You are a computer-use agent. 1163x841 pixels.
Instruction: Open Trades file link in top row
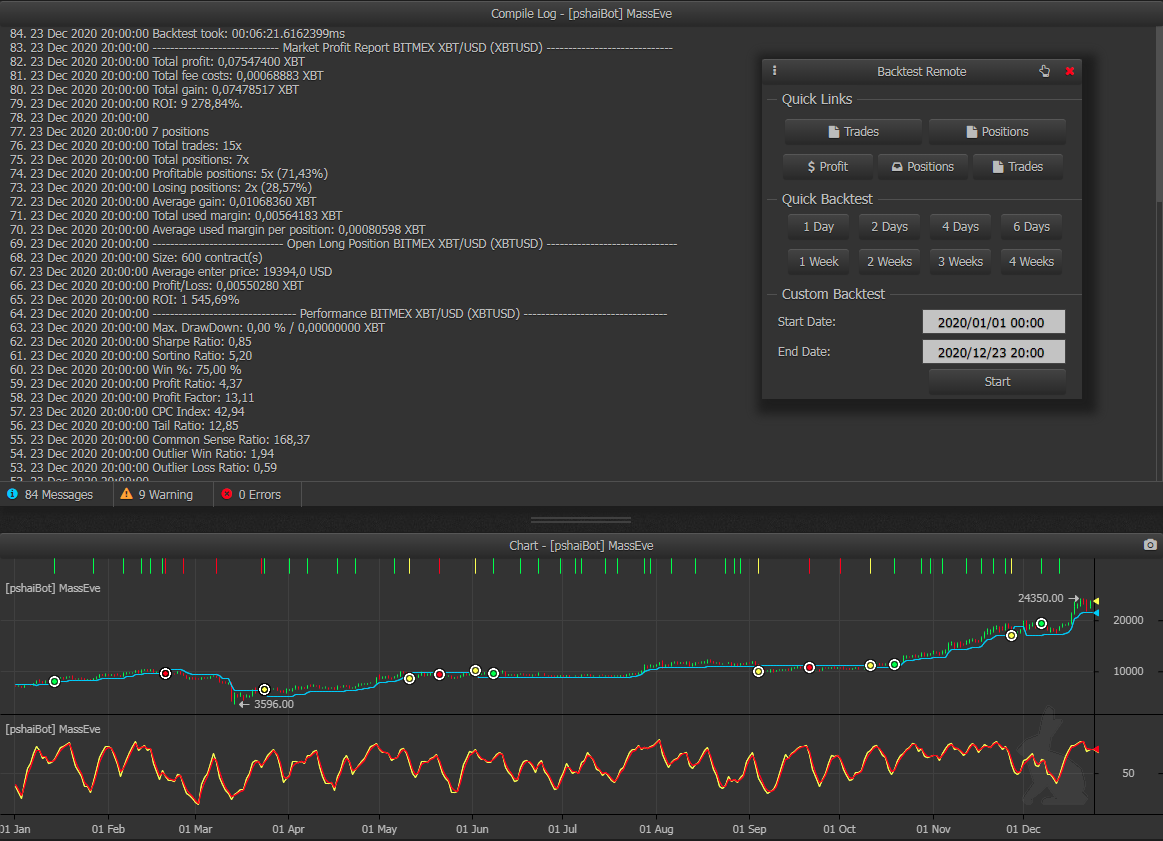(853, 131)
